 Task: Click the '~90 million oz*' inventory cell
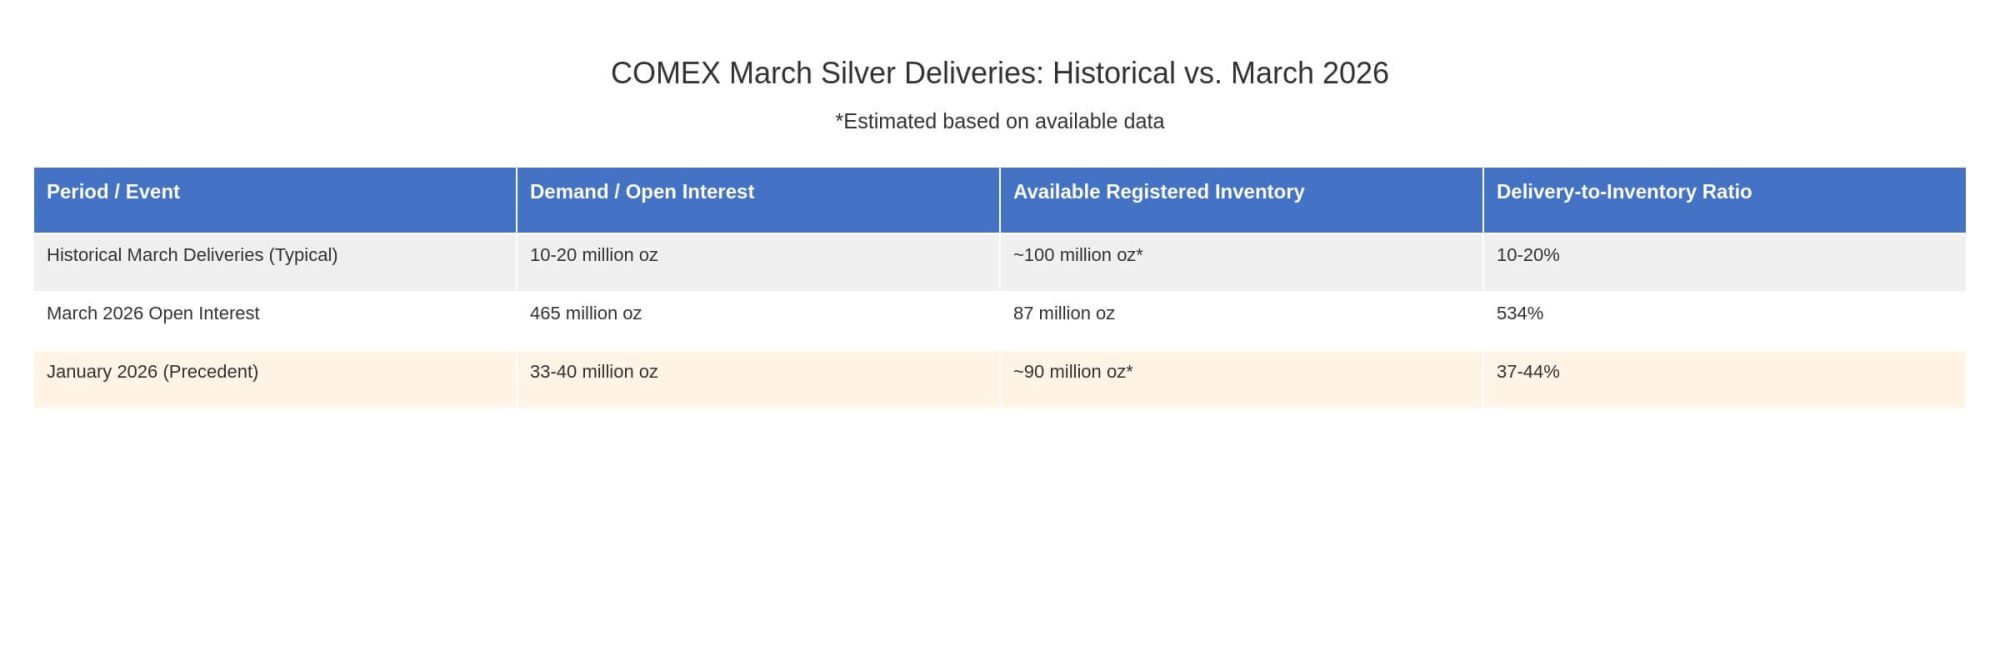tap(1072, 372)
